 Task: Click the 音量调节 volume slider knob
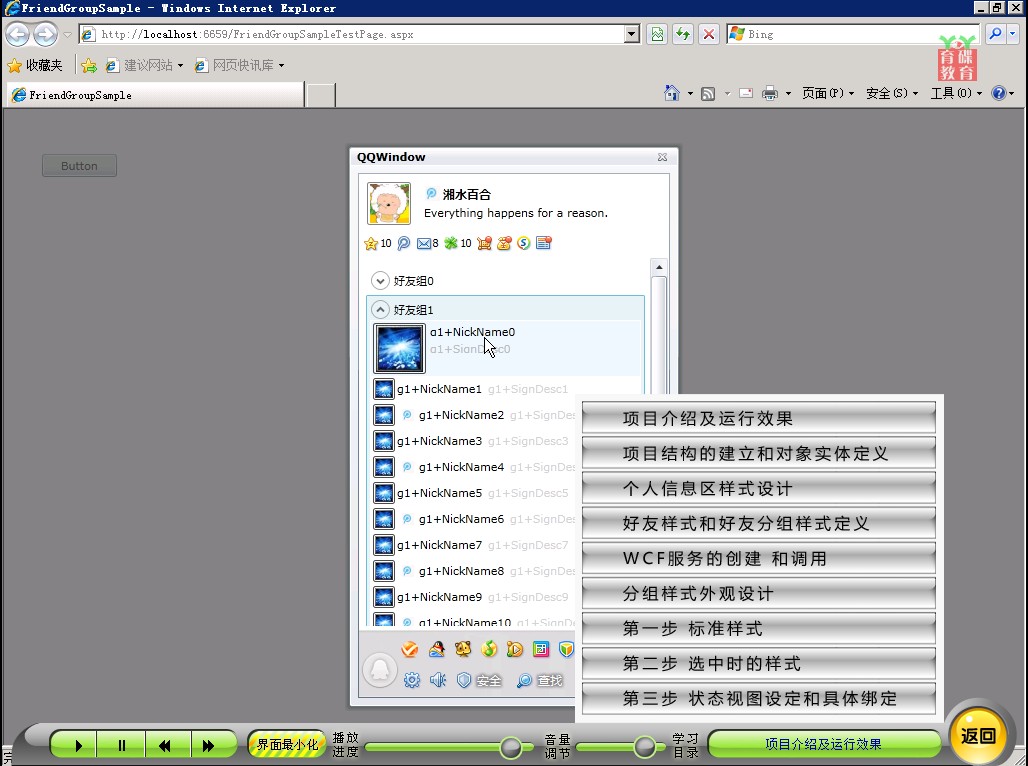(644, 746)
